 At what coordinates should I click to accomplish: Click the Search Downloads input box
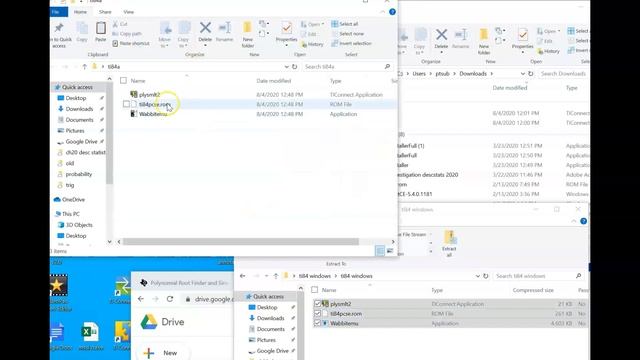(x=563, y=73)
